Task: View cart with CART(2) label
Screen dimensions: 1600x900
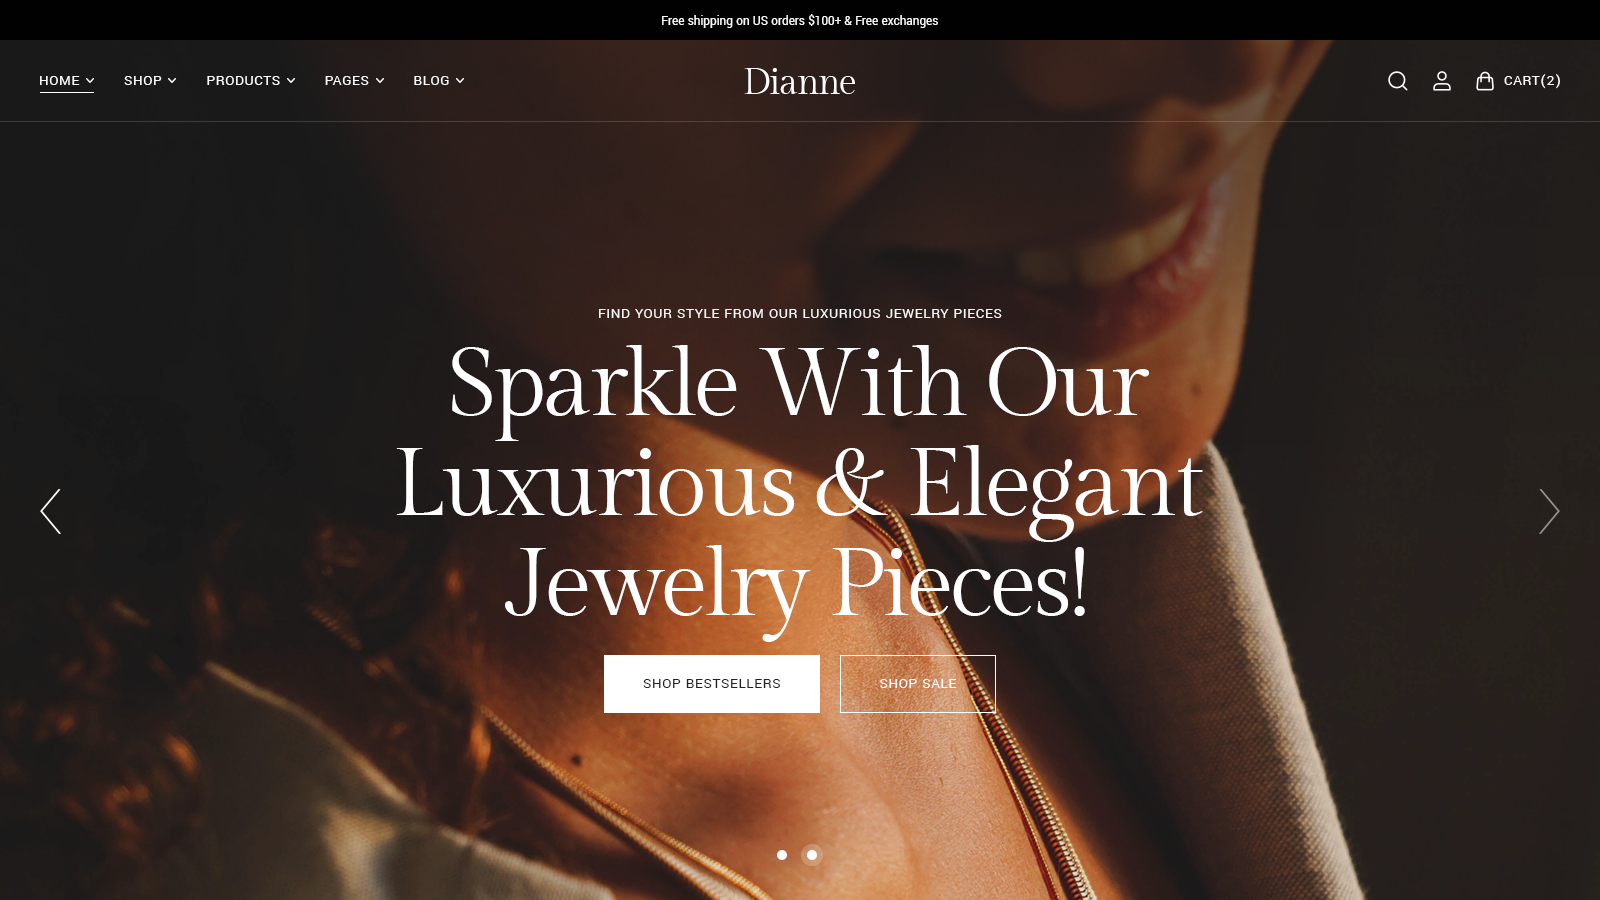Action: 1532,81
